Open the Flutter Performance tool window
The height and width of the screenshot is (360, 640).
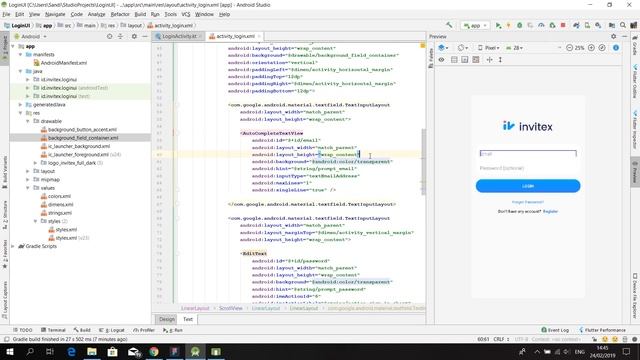click(x=602, y=330)
